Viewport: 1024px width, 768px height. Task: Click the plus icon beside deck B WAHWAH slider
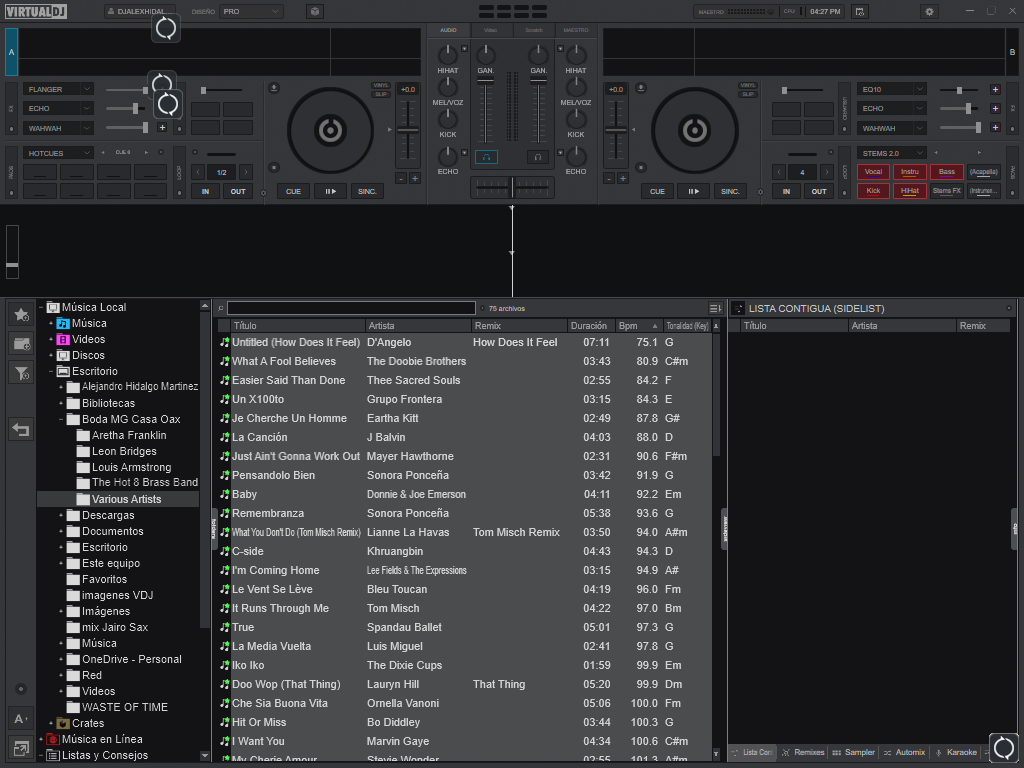tap(995, 127)
